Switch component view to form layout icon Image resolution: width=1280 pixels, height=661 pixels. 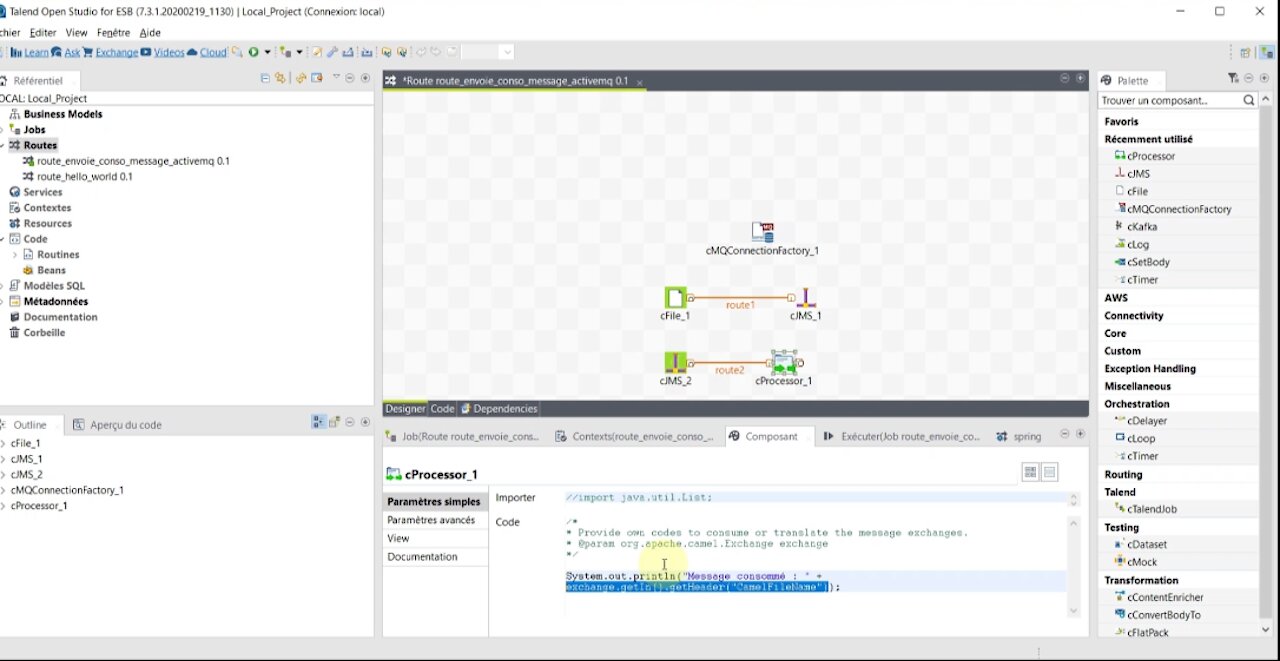coord(1049,472)
